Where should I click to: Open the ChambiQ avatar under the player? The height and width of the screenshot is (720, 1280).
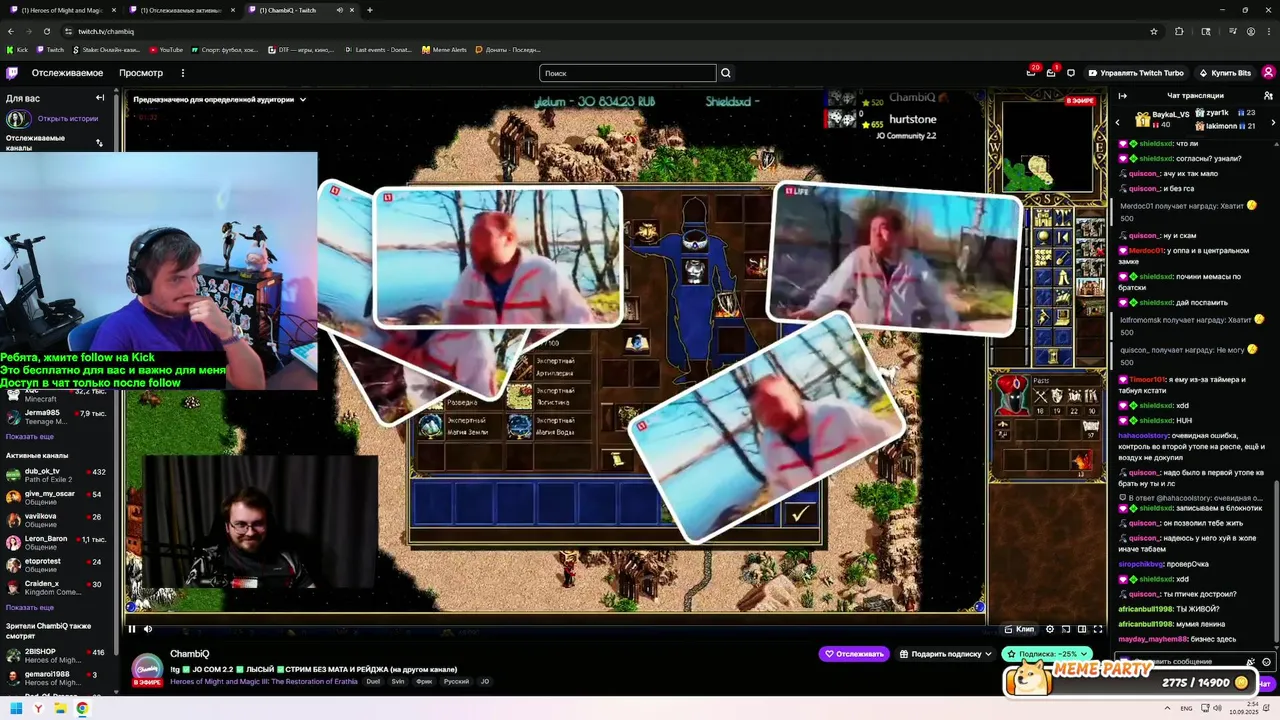(x=148, y=668)
